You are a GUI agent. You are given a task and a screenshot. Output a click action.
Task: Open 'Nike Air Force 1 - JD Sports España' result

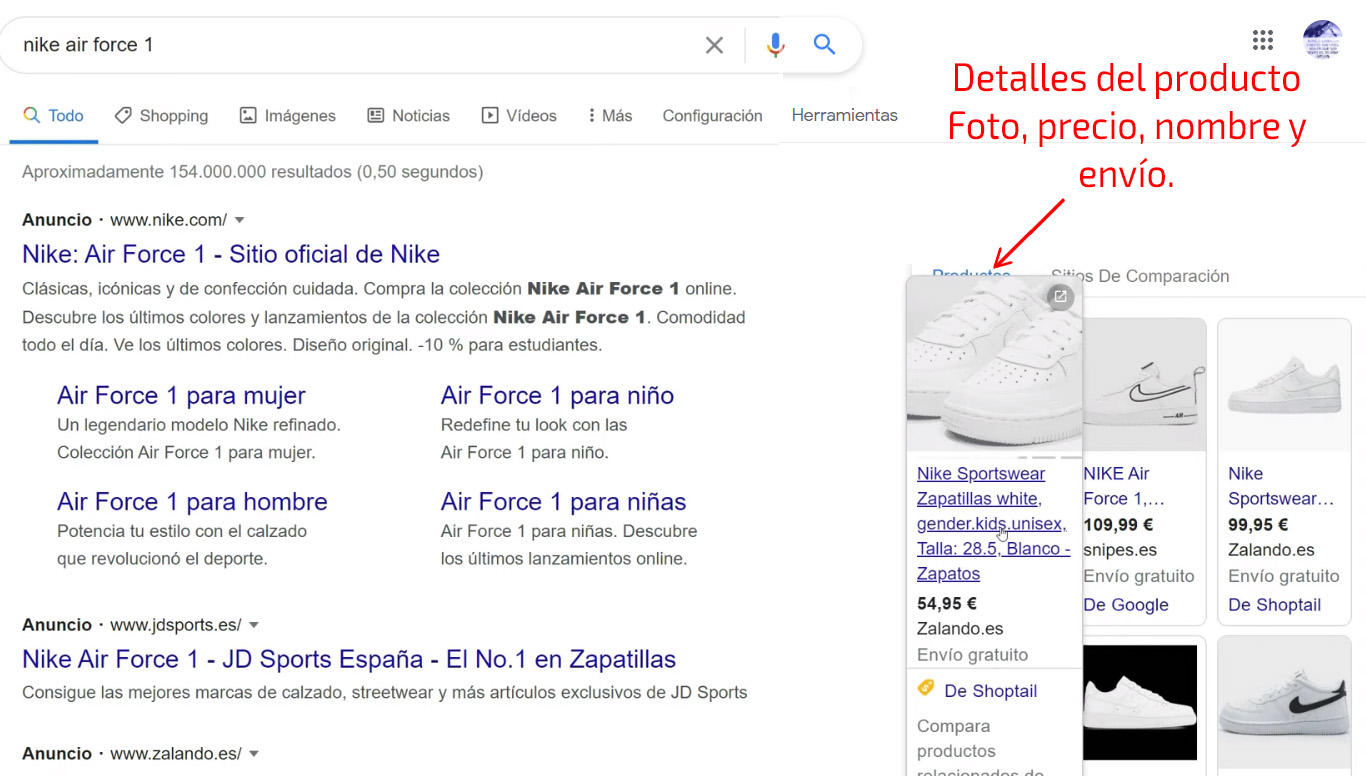349,659
